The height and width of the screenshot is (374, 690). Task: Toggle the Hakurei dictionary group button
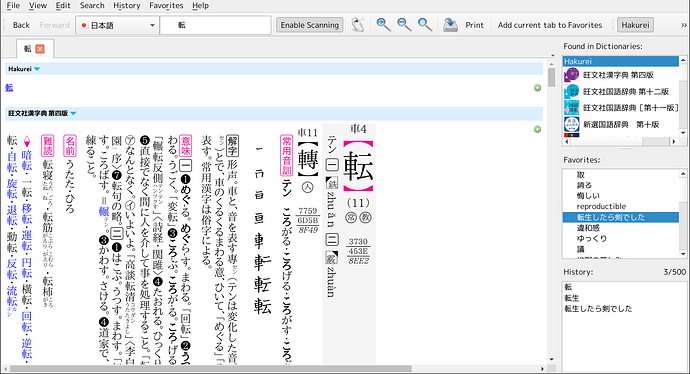tap(635, 25)
